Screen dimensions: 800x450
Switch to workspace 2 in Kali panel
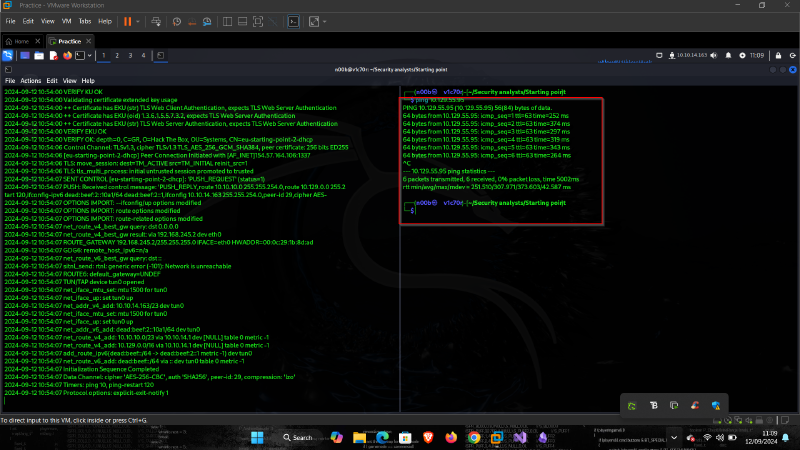118,55
